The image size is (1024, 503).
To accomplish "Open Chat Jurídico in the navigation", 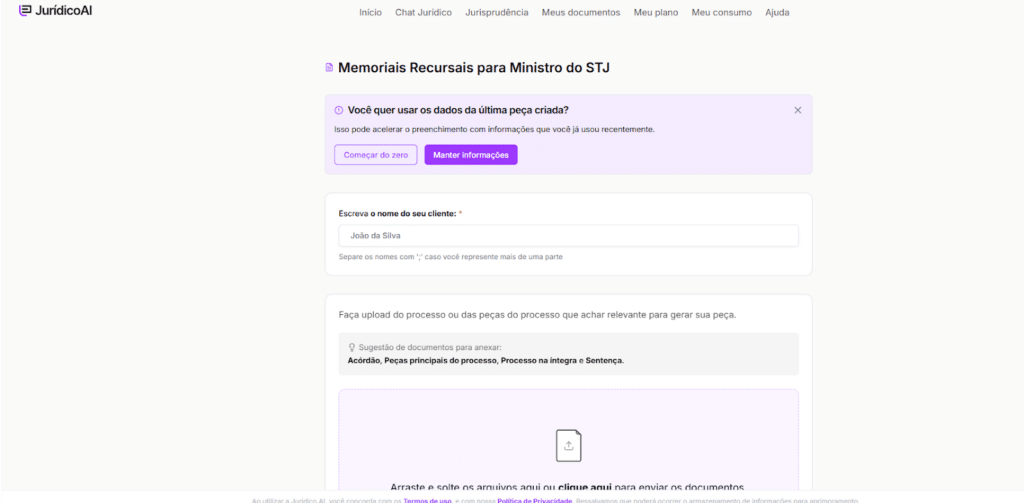I will [423, 12].
